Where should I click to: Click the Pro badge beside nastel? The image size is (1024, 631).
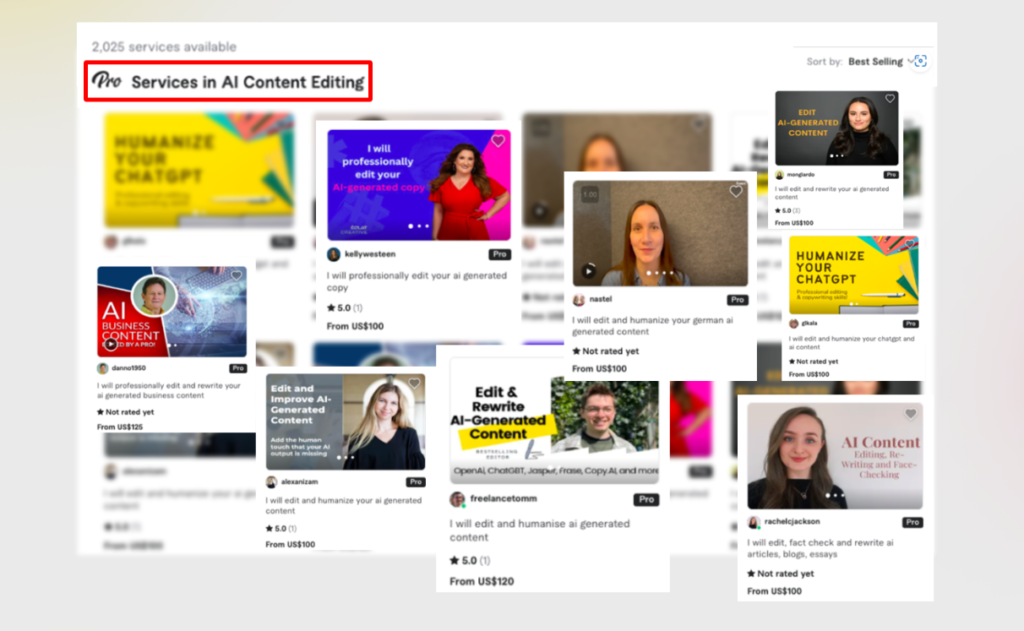[737, 300]
